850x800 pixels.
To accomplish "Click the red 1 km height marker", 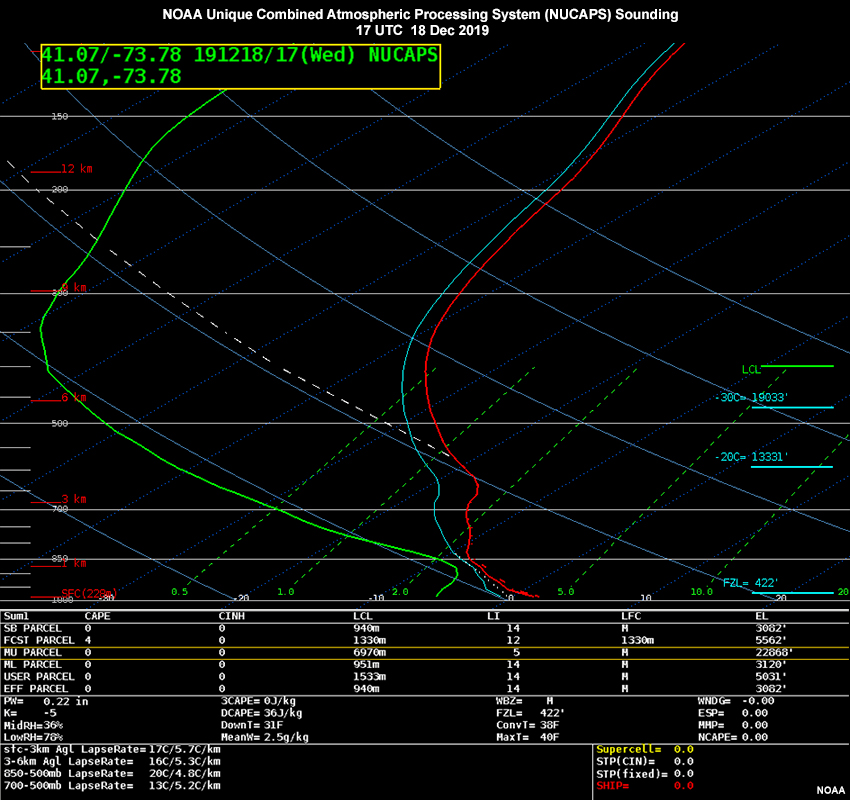I will pos(59,564).
